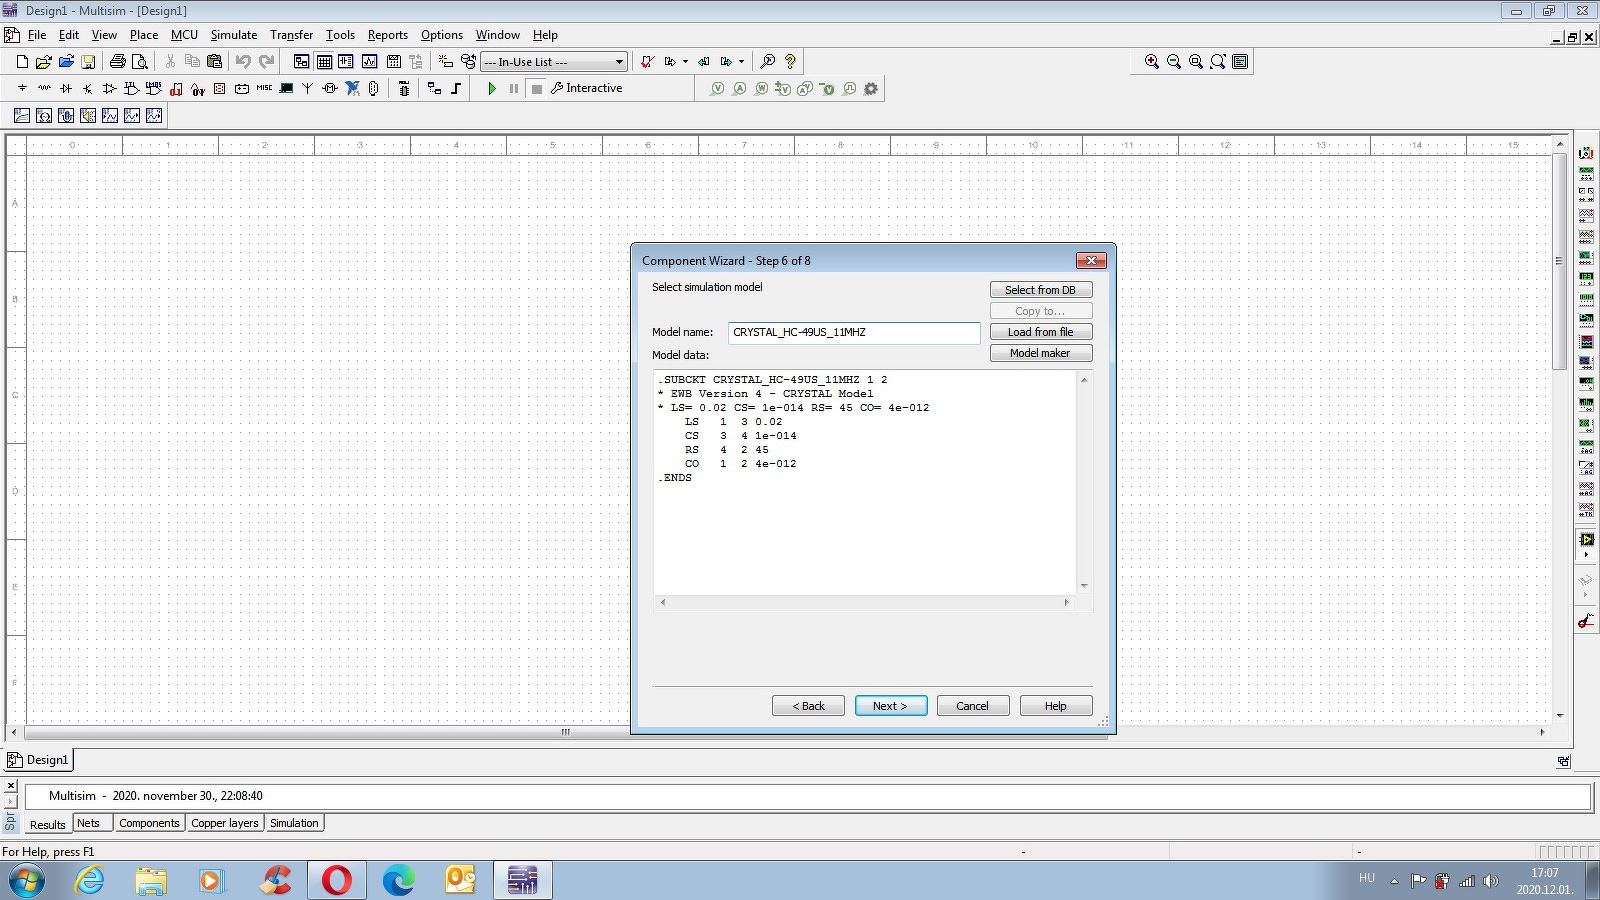Place a Misc component
1600x900 pixels.
click(x=264, y=89)
